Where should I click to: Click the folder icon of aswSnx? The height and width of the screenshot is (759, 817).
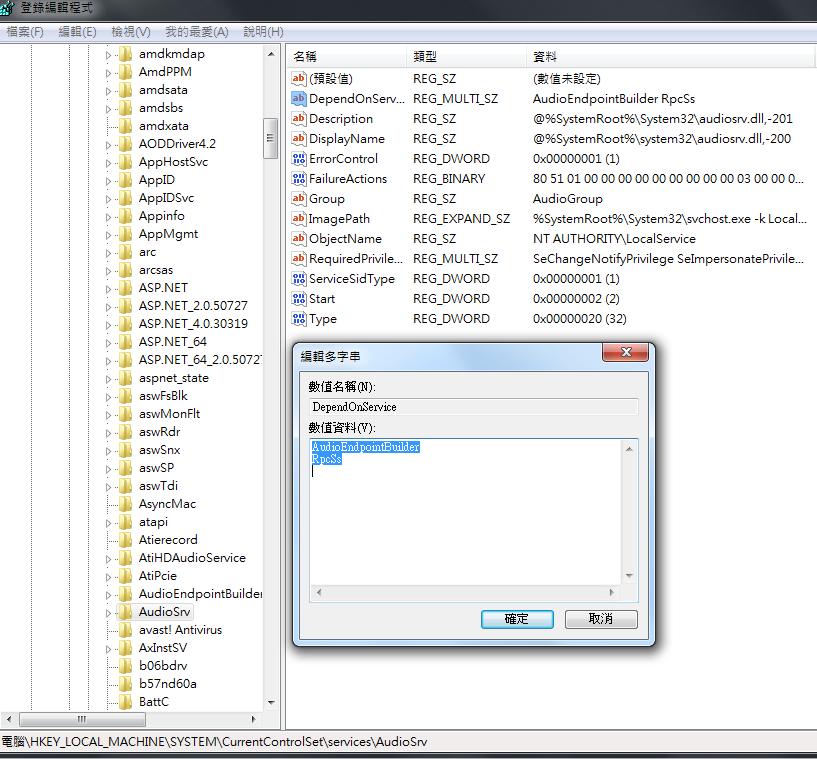coord(125,450)
